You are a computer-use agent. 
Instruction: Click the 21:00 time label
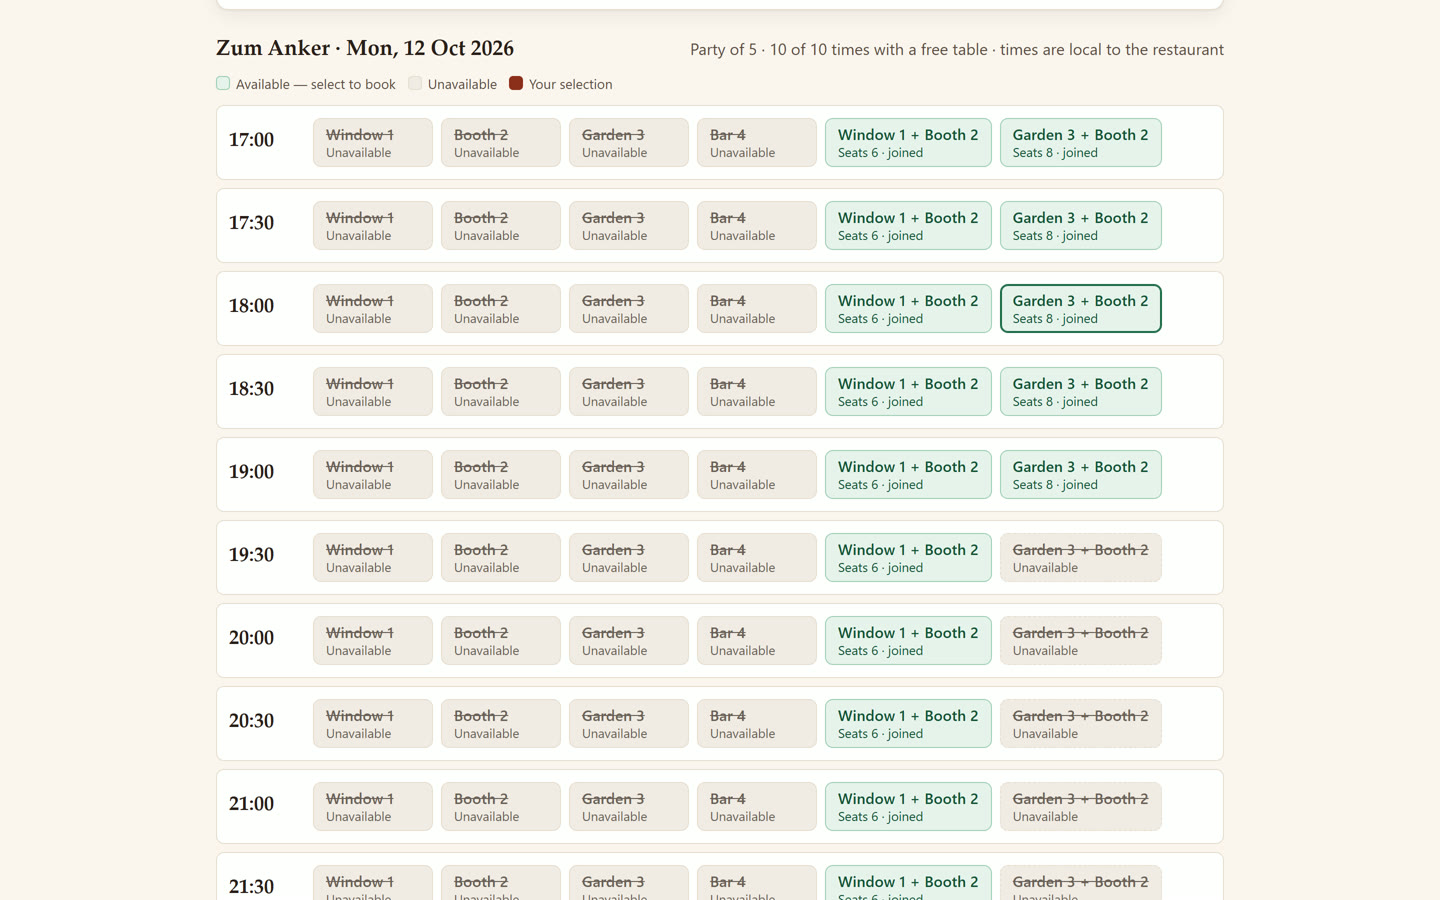tap(251, 804)
